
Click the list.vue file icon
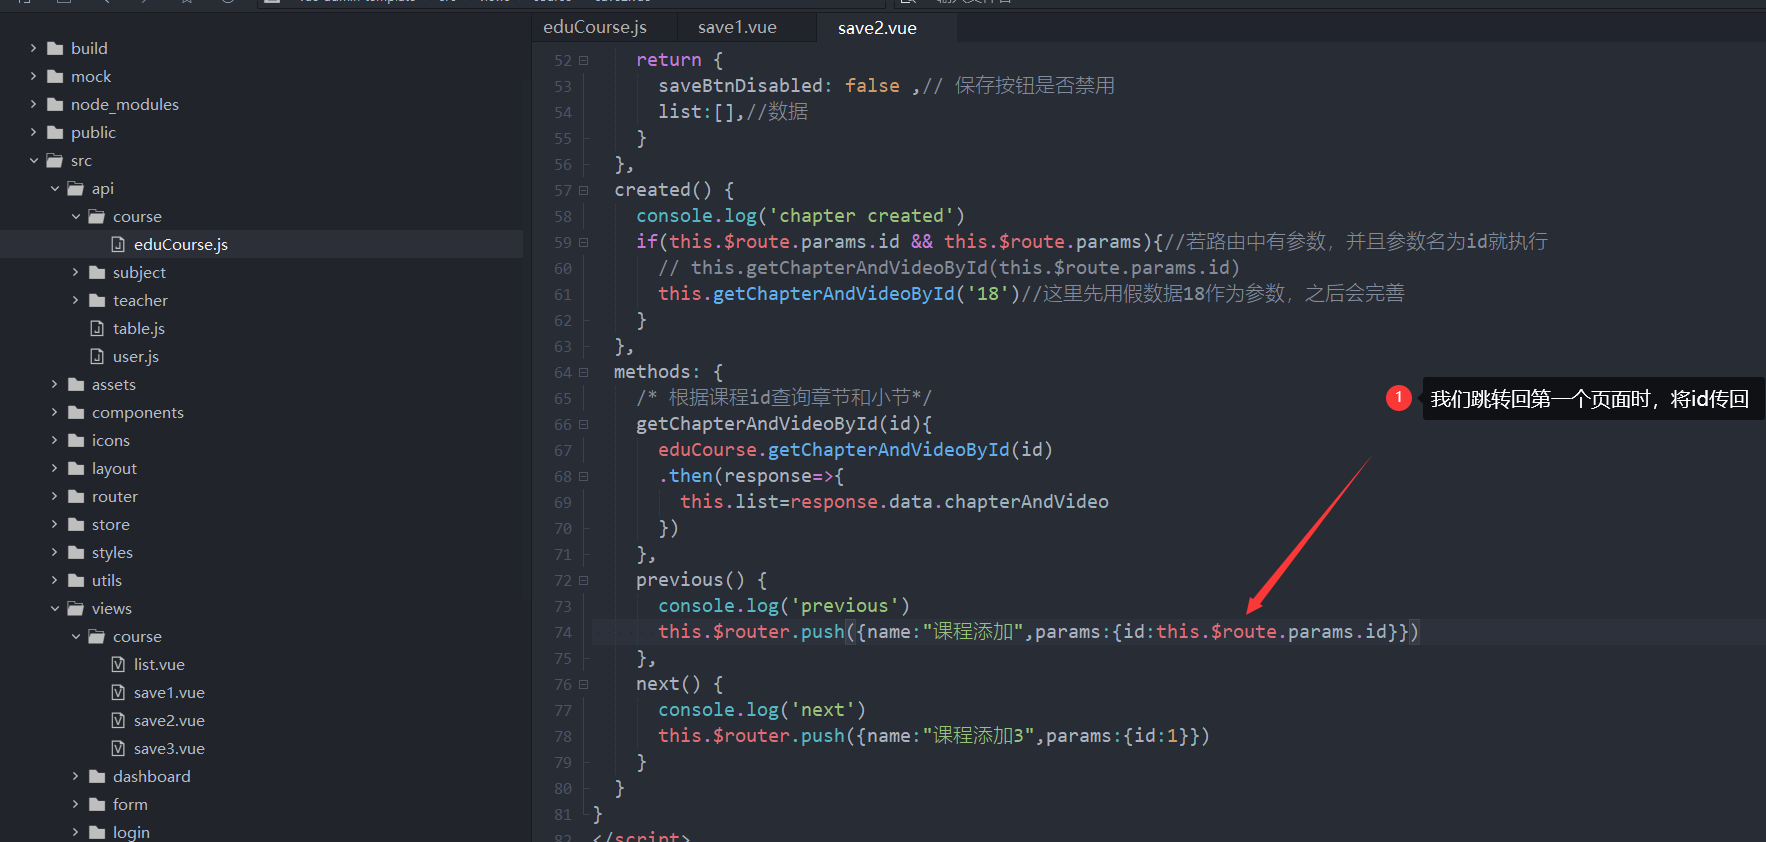click(x=118, y=664)
